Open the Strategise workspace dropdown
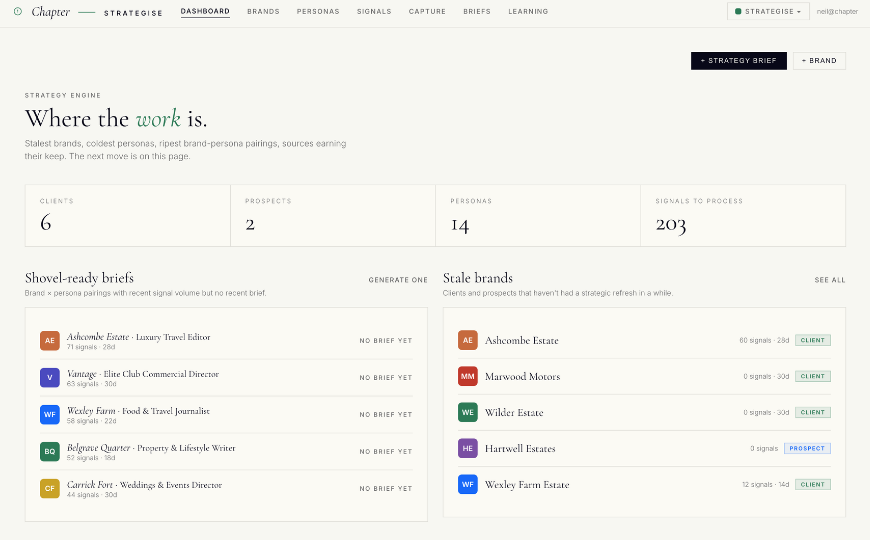870x540 pixels. tap(768, 11)
